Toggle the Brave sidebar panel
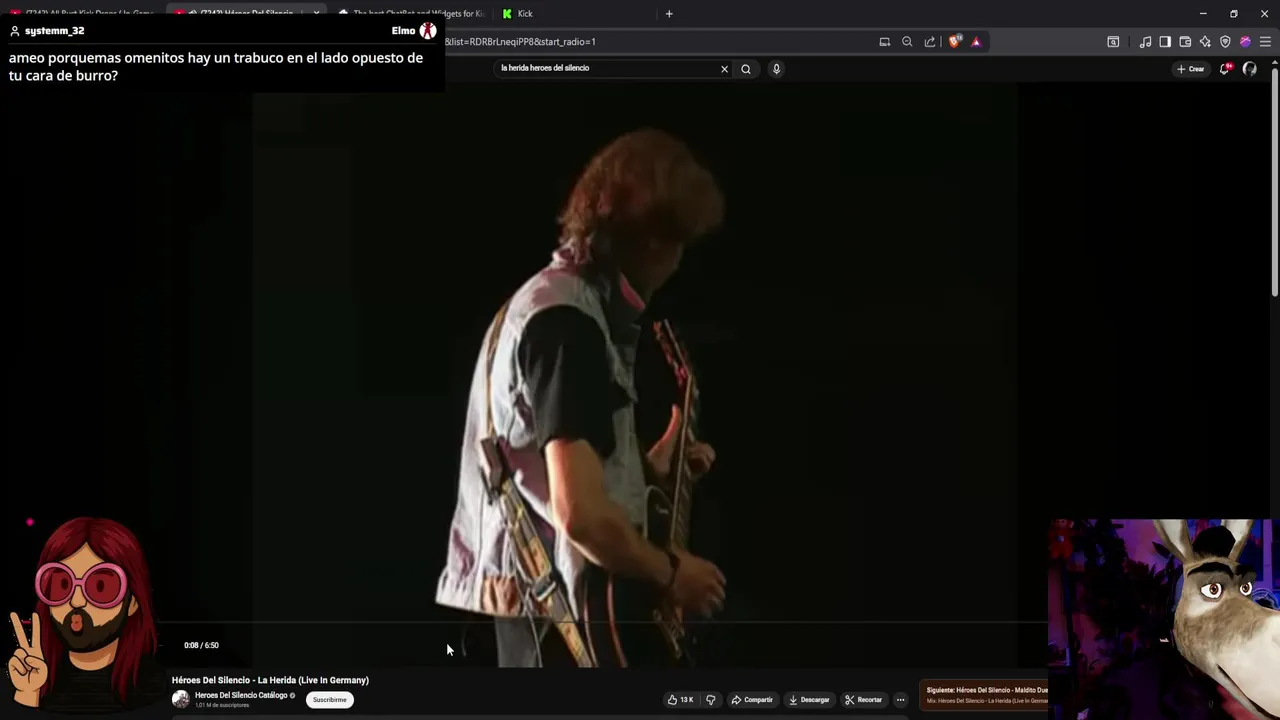 (1165, 42)
